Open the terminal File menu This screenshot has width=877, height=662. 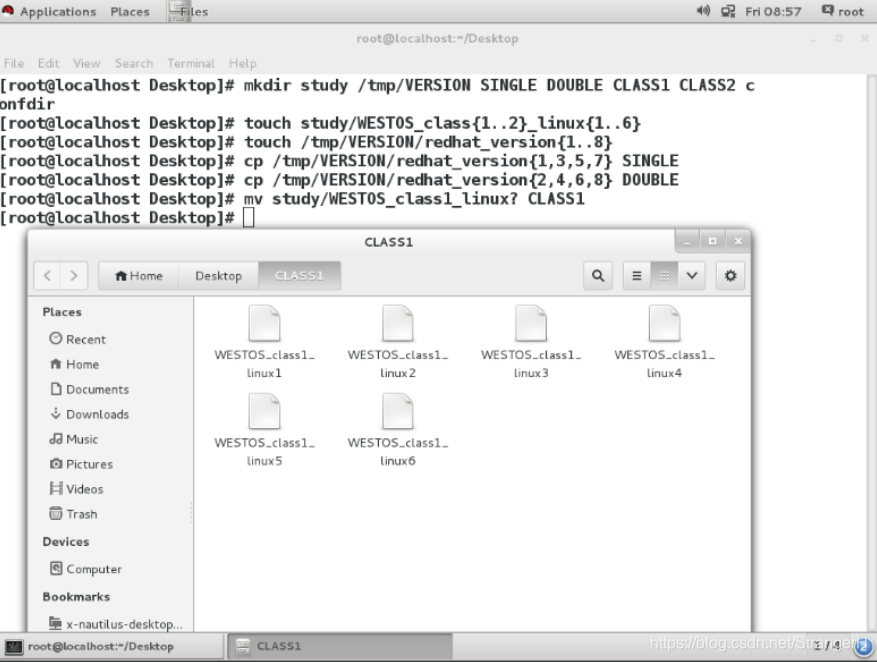point(14,63)
